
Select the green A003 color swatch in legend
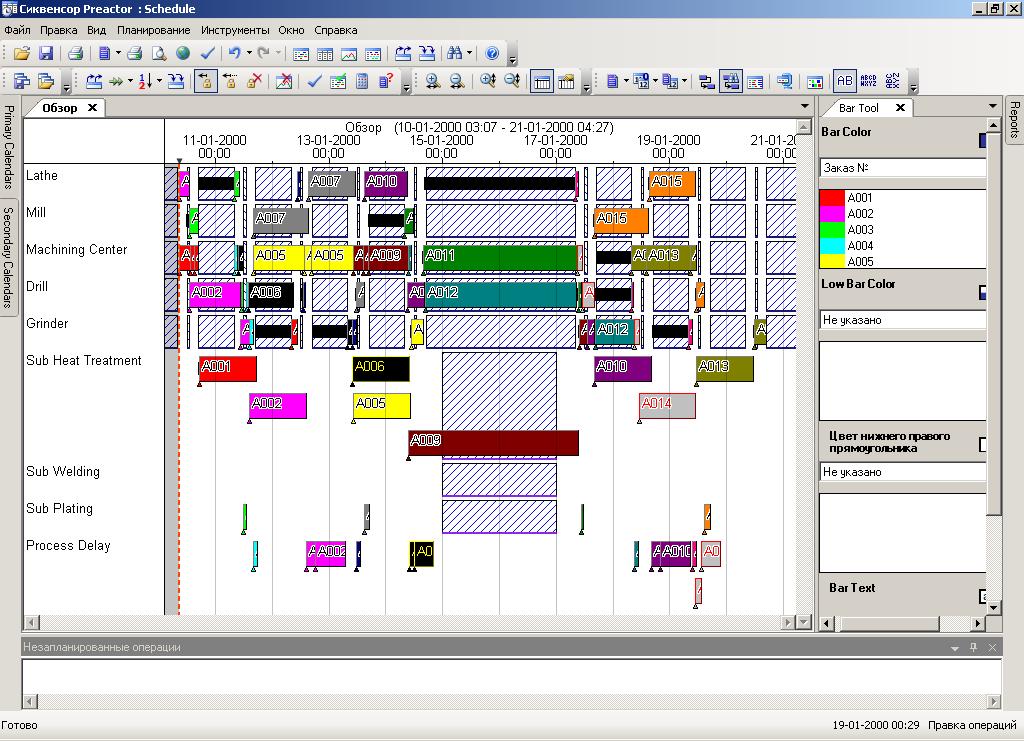pyautogui.click(x=831, y=230)
